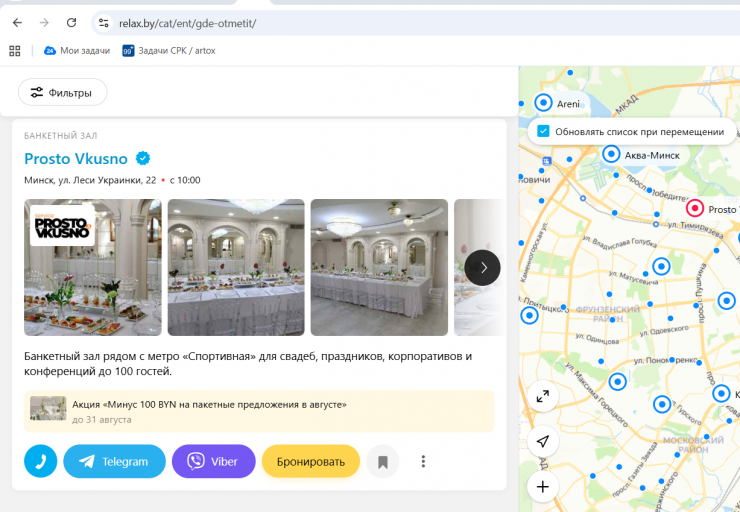The width and height of the screenshot is (740, 512).
Task: Click the БАНКЕТНЫЙ ЗАЛ category label
Action: point(60,136)
